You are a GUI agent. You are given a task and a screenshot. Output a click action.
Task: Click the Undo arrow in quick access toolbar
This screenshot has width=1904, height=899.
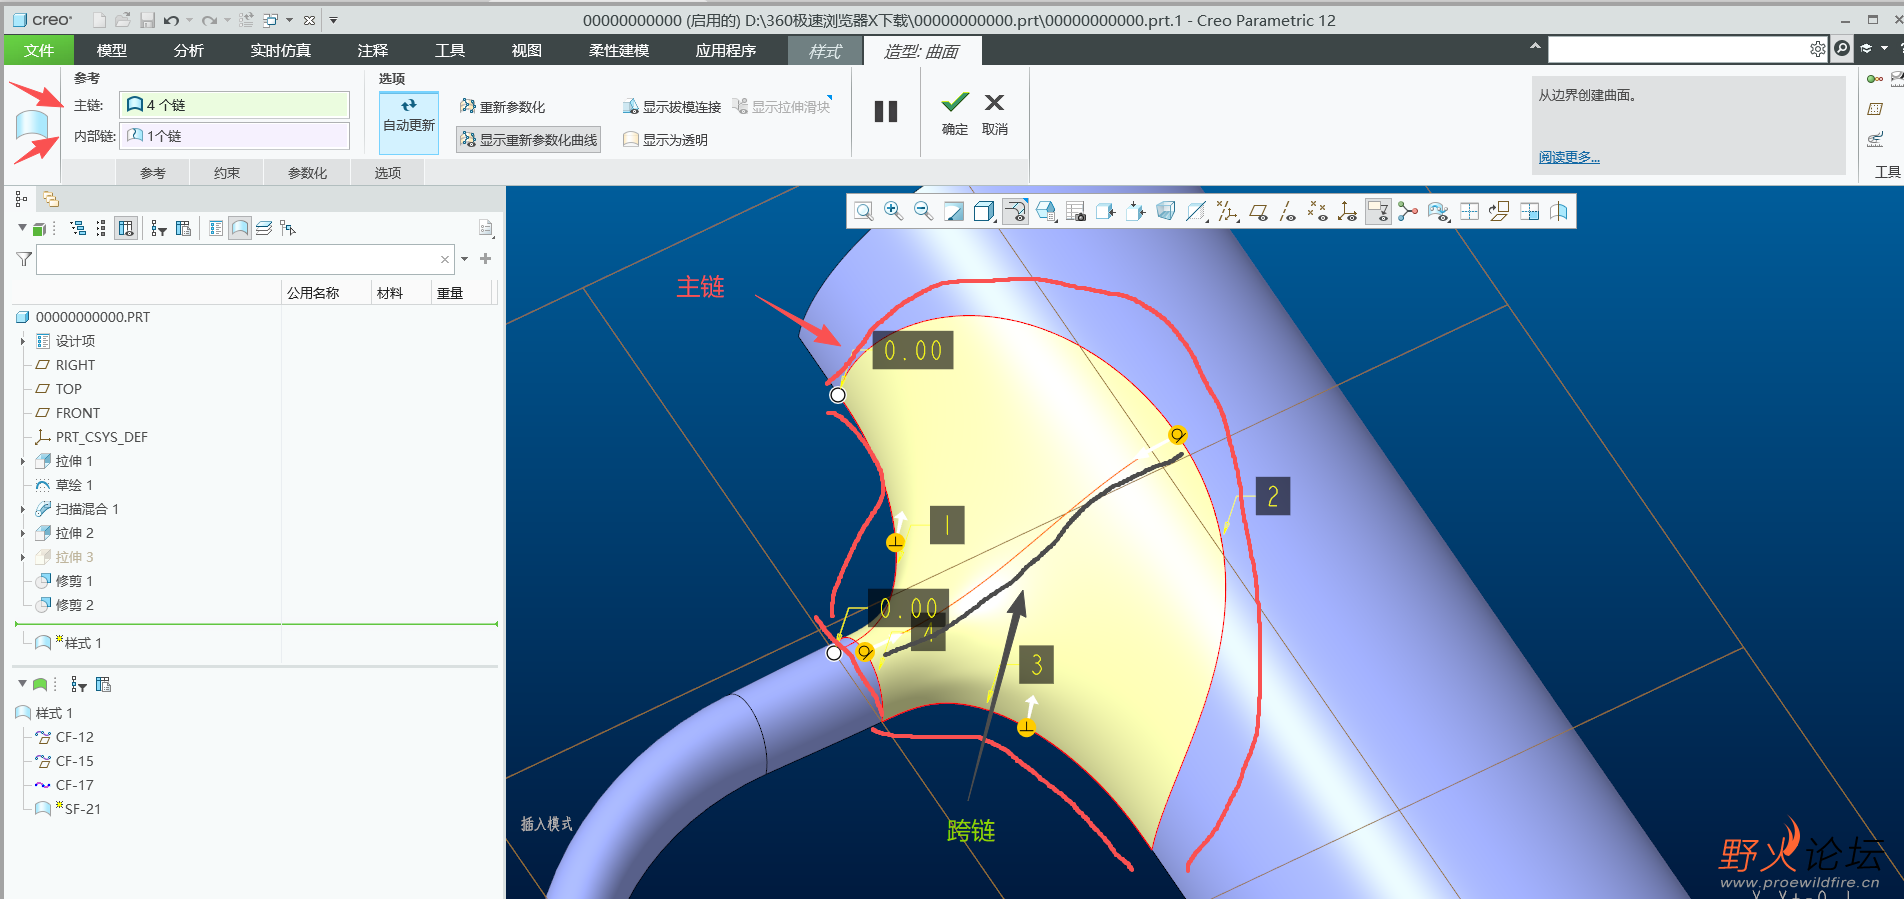[171, 20]
